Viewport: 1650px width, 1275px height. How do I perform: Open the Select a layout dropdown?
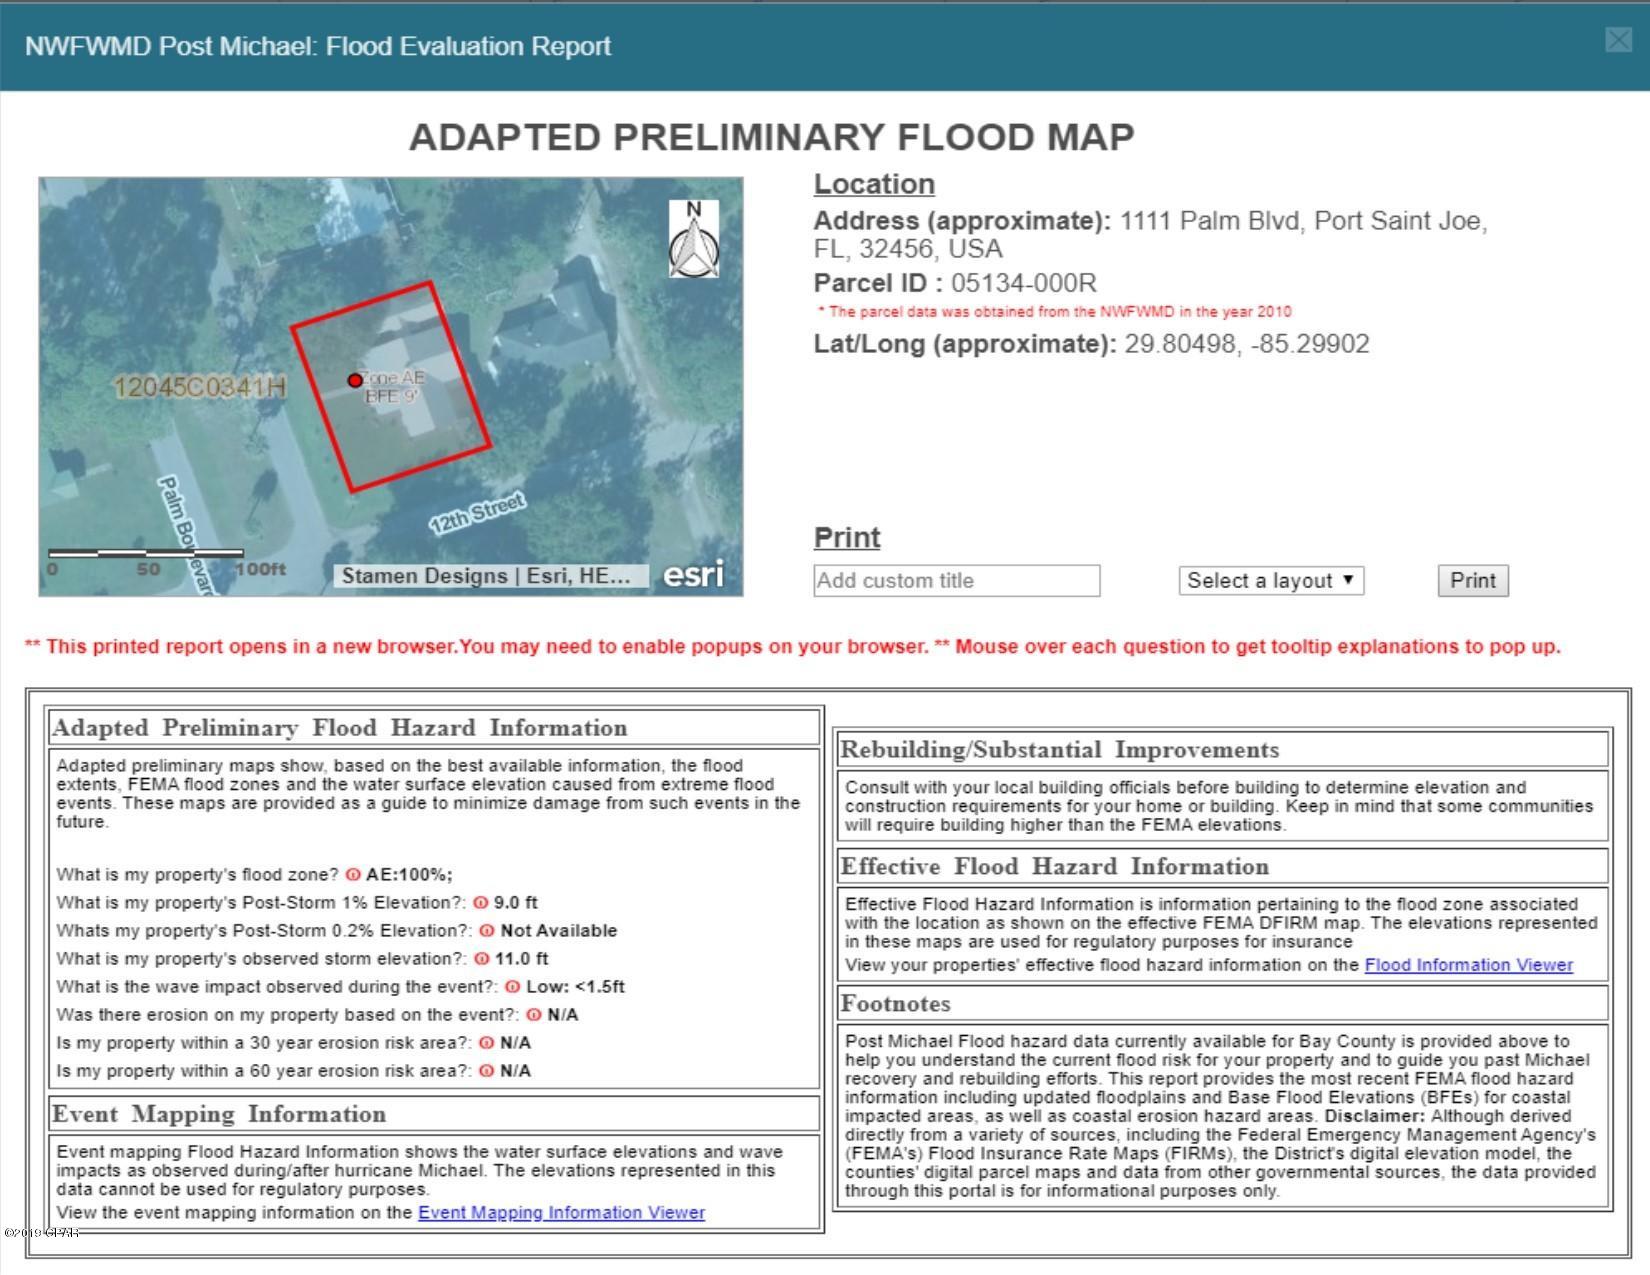coord(1271,580)
